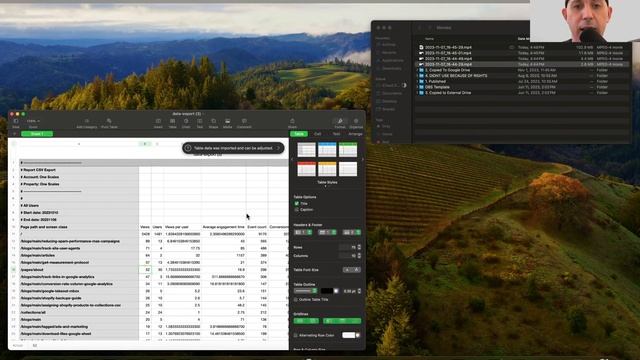Image resolution: width=640 pixels, height=360 pixels.
Task: Choose the gray table style thumbnail
Action: coord(307,150)
